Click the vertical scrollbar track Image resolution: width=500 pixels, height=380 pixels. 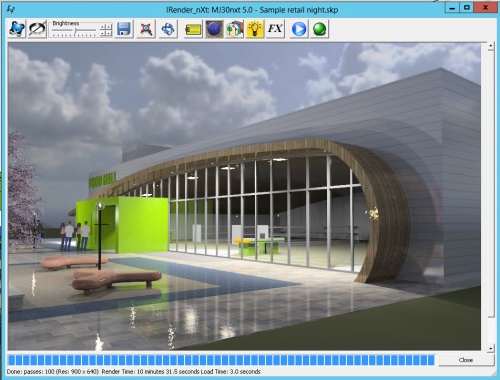point(490,197)
